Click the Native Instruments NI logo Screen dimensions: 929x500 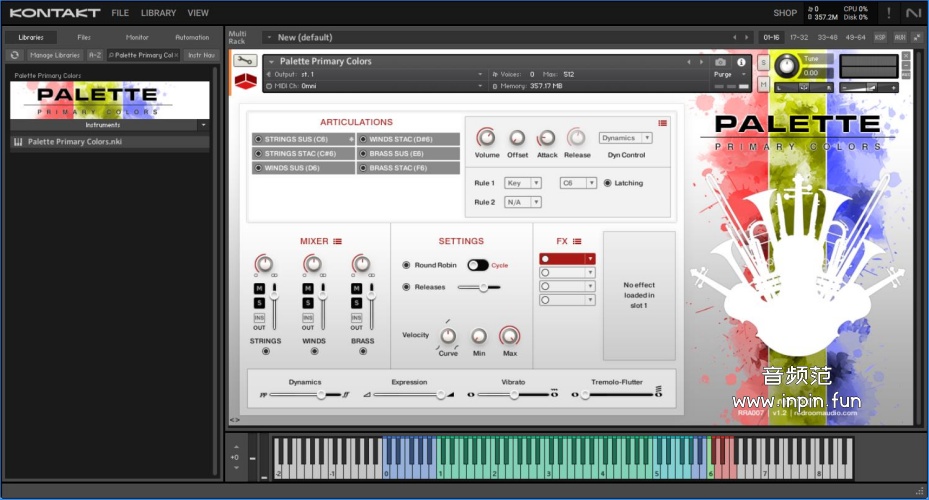(913, 12)
